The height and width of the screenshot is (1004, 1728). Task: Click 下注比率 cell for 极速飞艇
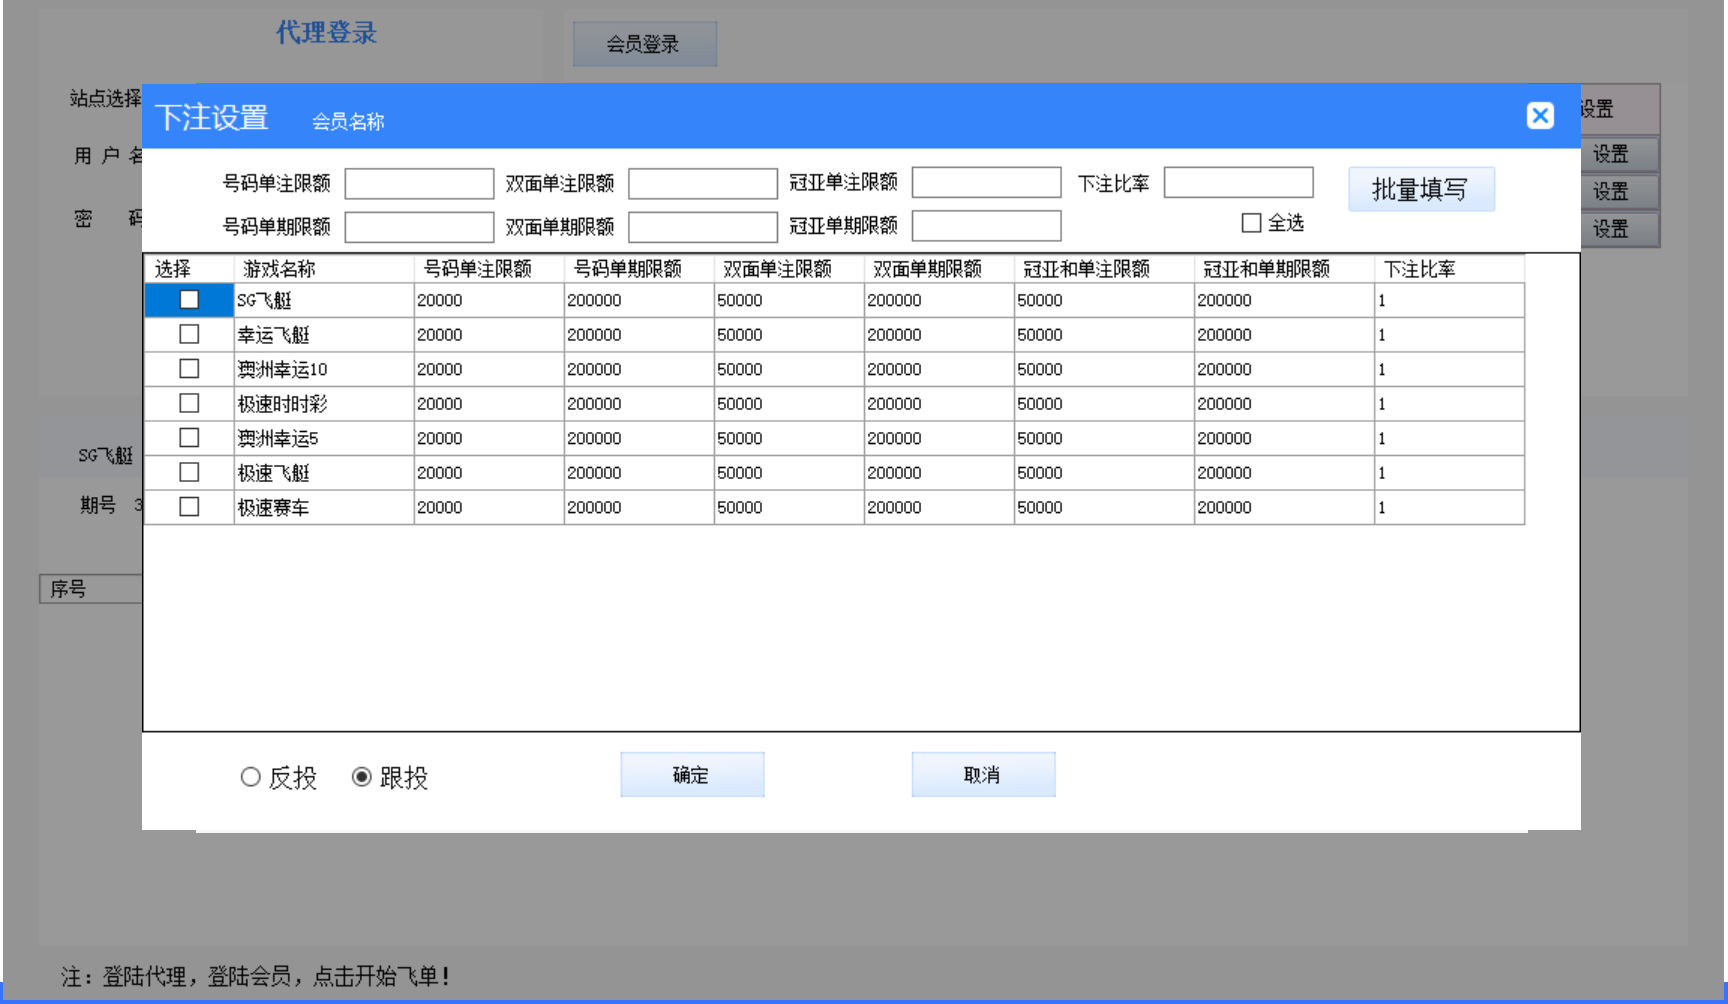coord(1448,473)
